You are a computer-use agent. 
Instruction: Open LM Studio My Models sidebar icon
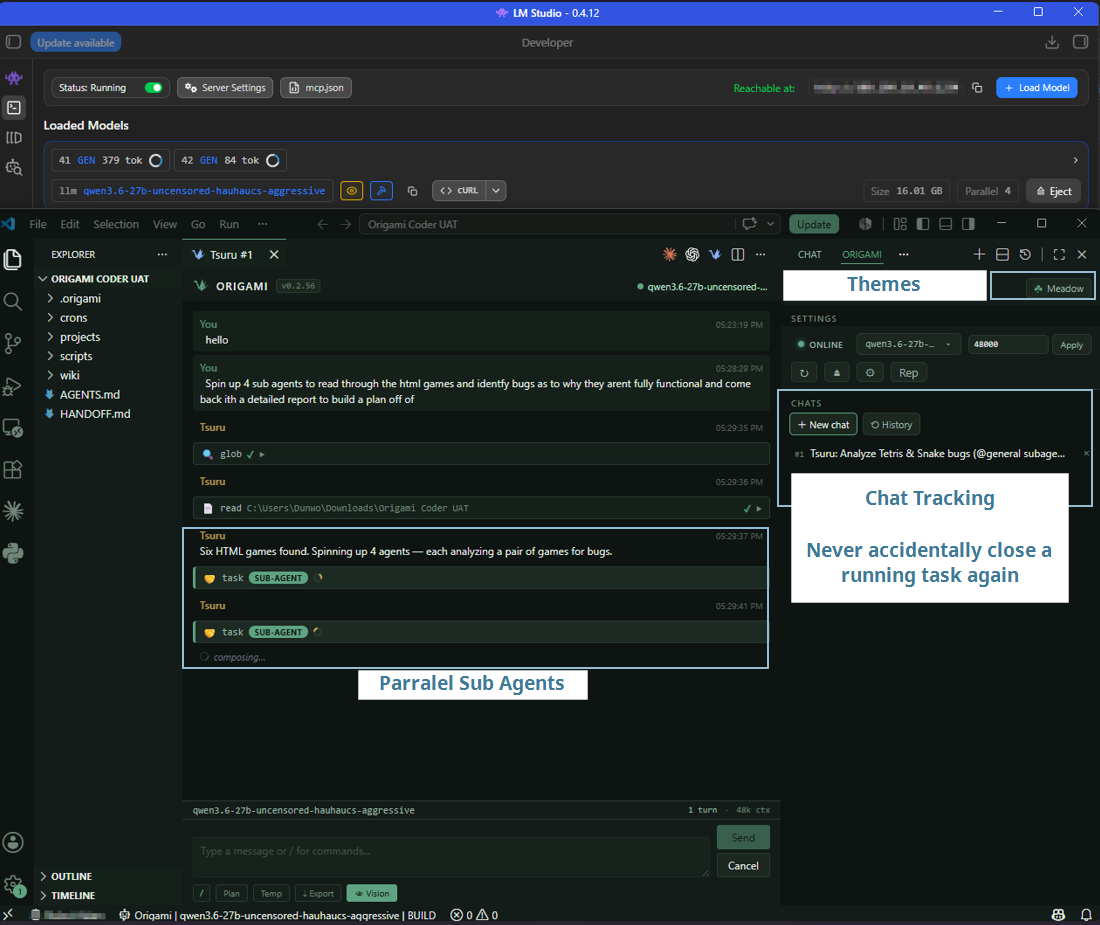[x=13, y=137]
